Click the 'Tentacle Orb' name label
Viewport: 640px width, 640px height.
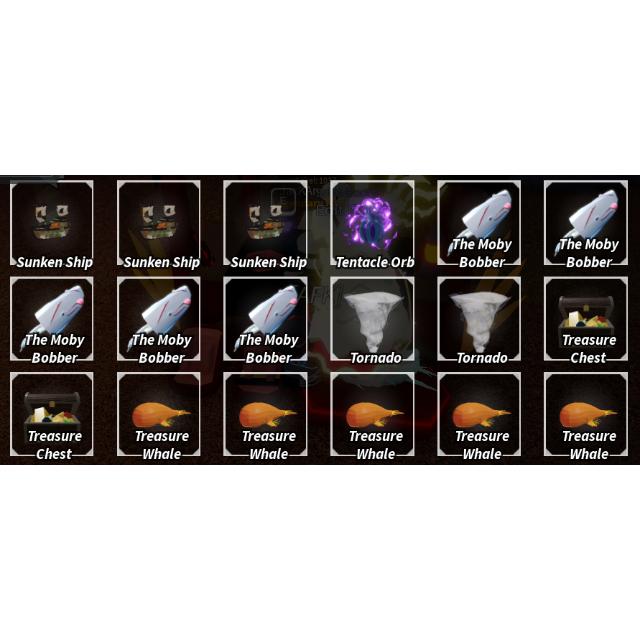point(375,262)
